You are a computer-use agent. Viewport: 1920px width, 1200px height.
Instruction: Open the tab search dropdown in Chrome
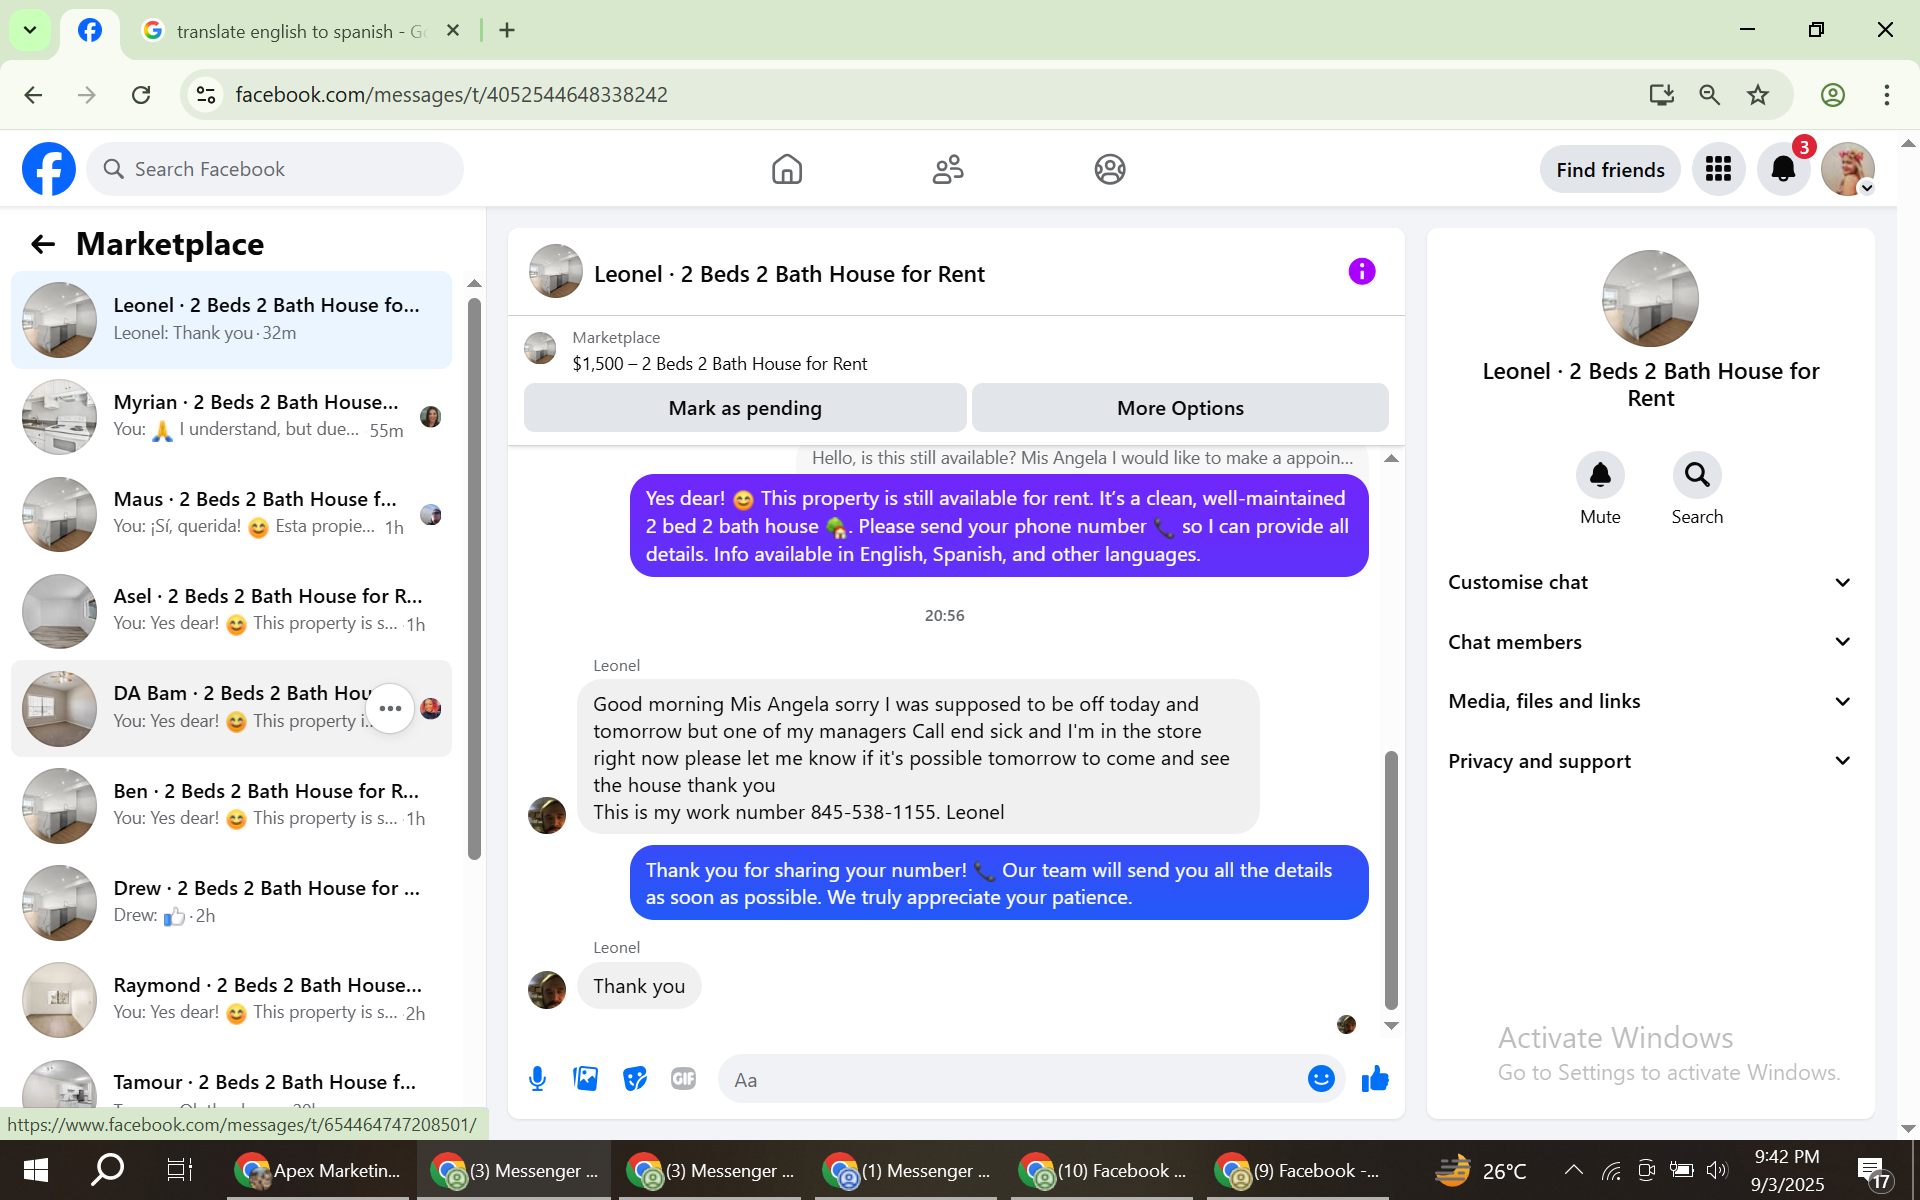(30, 30)
